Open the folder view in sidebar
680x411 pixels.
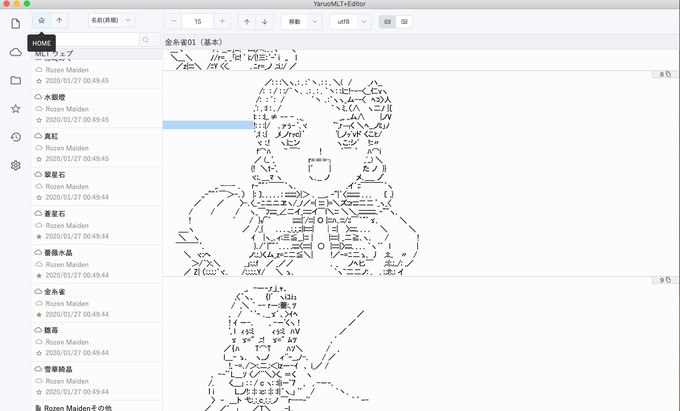coord(16,80)
